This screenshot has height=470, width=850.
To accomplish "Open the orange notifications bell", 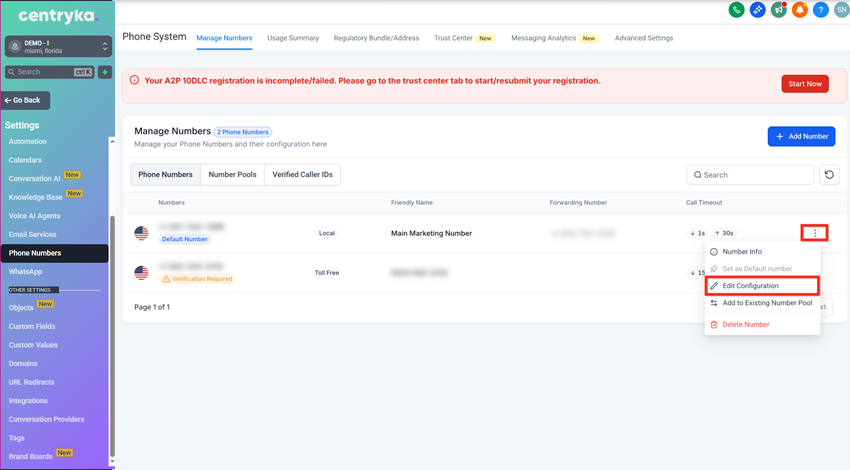I will pos(799,10).
